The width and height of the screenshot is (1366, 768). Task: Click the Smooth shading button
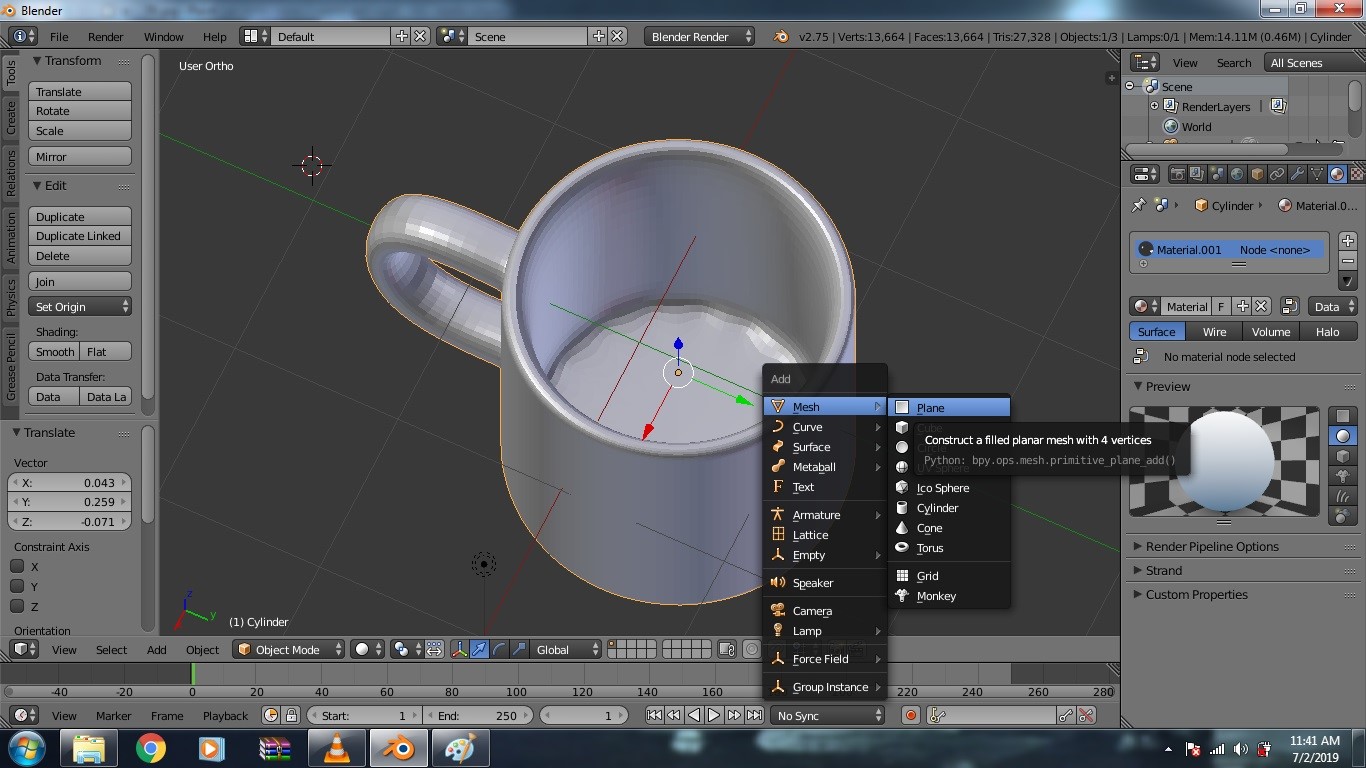(x=54, y=352)
